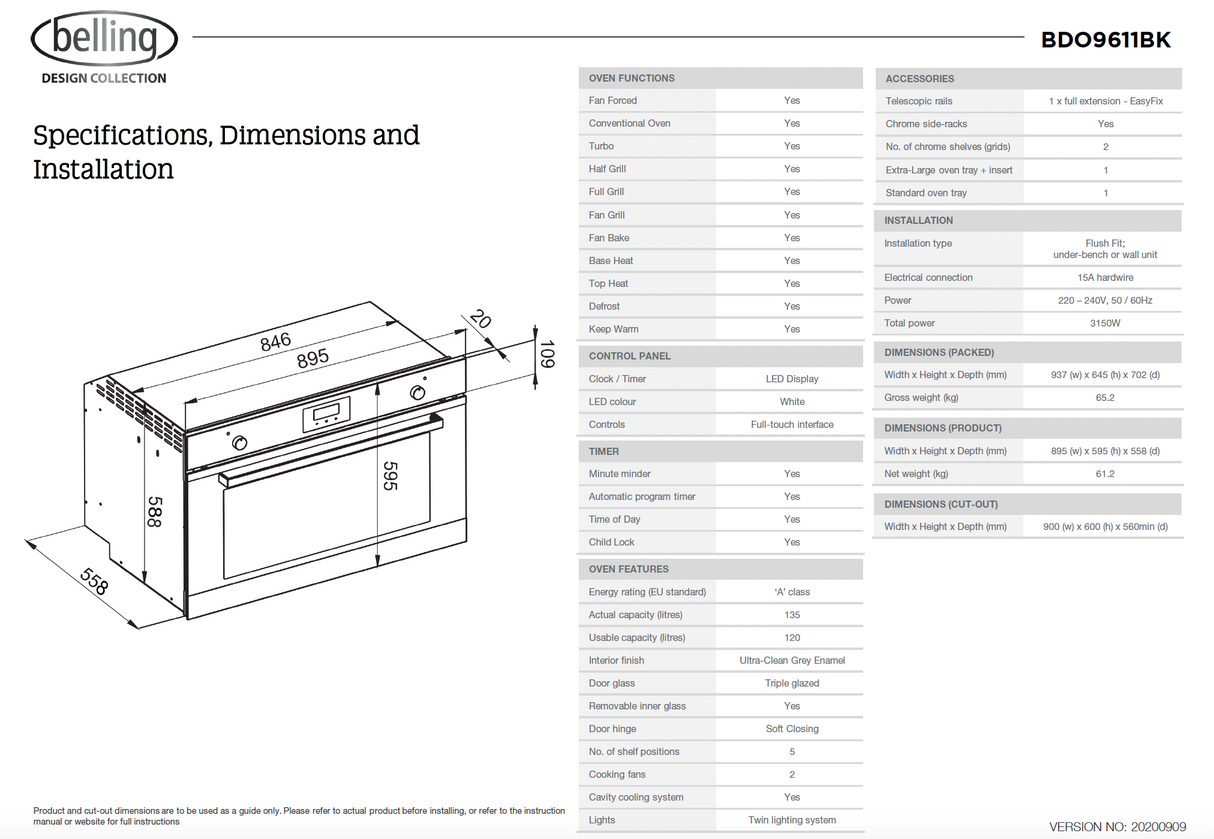This screenshot has width=1214, height=839.
Task: Click the left control knob on oven diagram
Action: [x=240, y=443]
